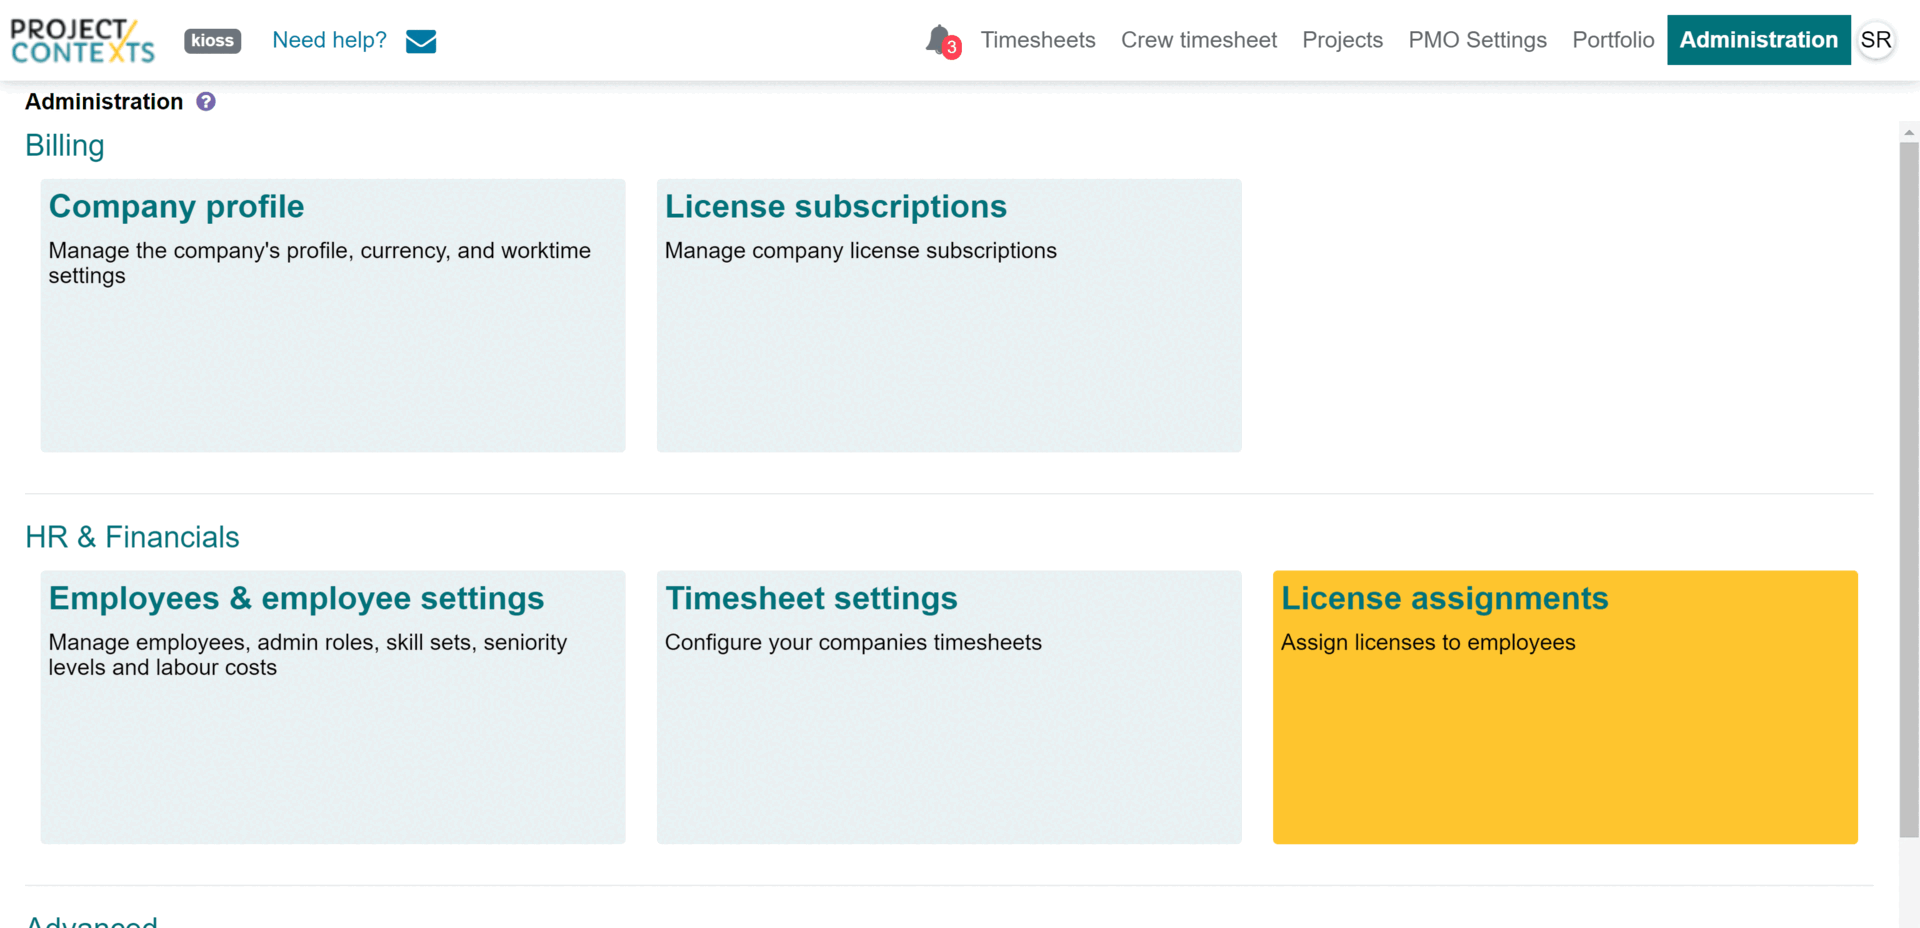Open the Company profile card
The height and width of the screenshot is (928, 1920).
pos(333,316)
